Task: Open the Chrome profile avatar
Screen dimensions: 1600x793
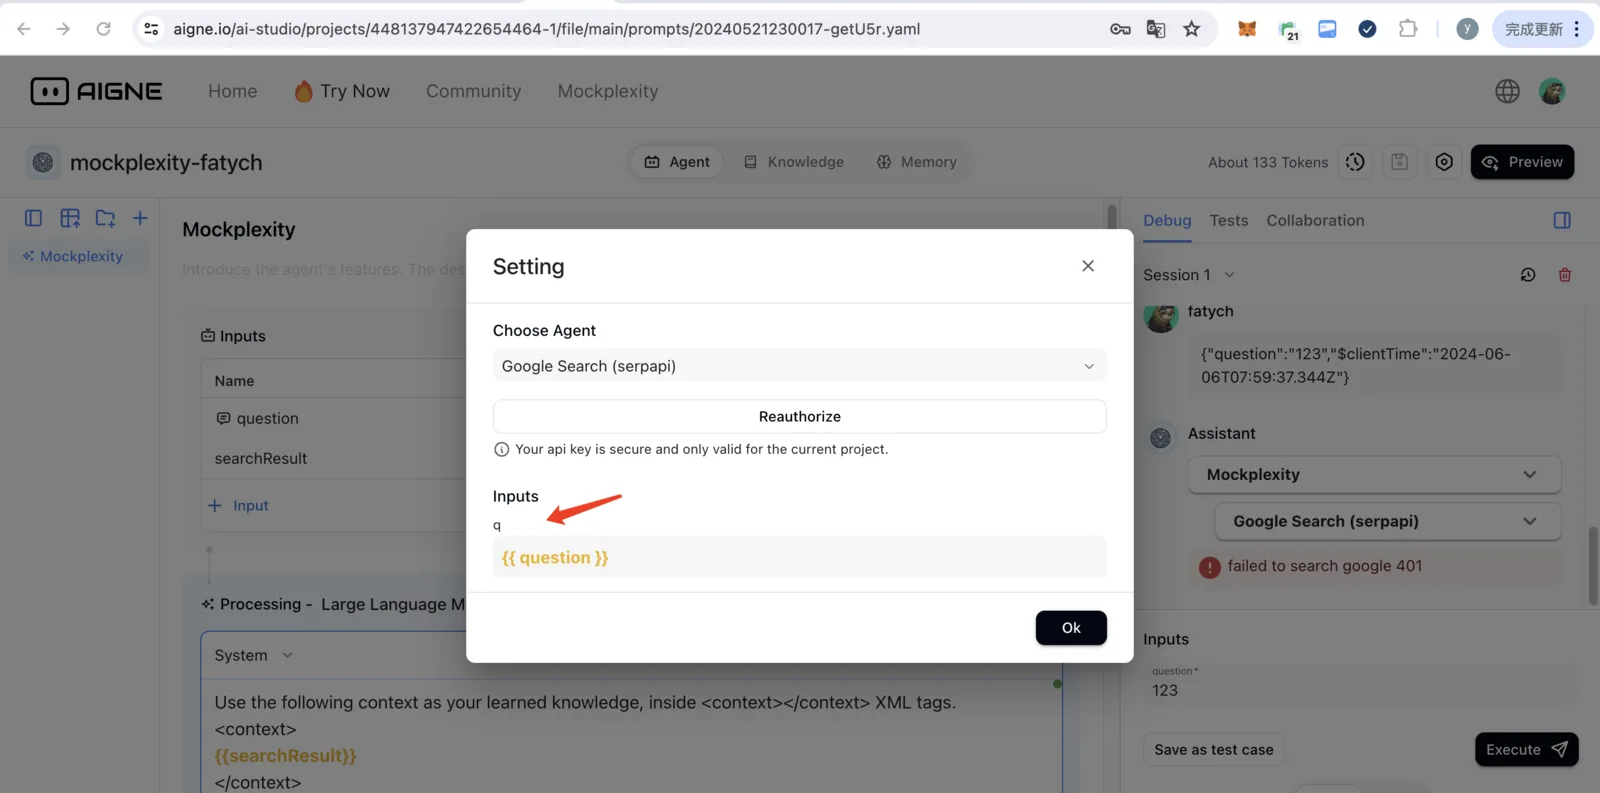Action: (1467, 29)
